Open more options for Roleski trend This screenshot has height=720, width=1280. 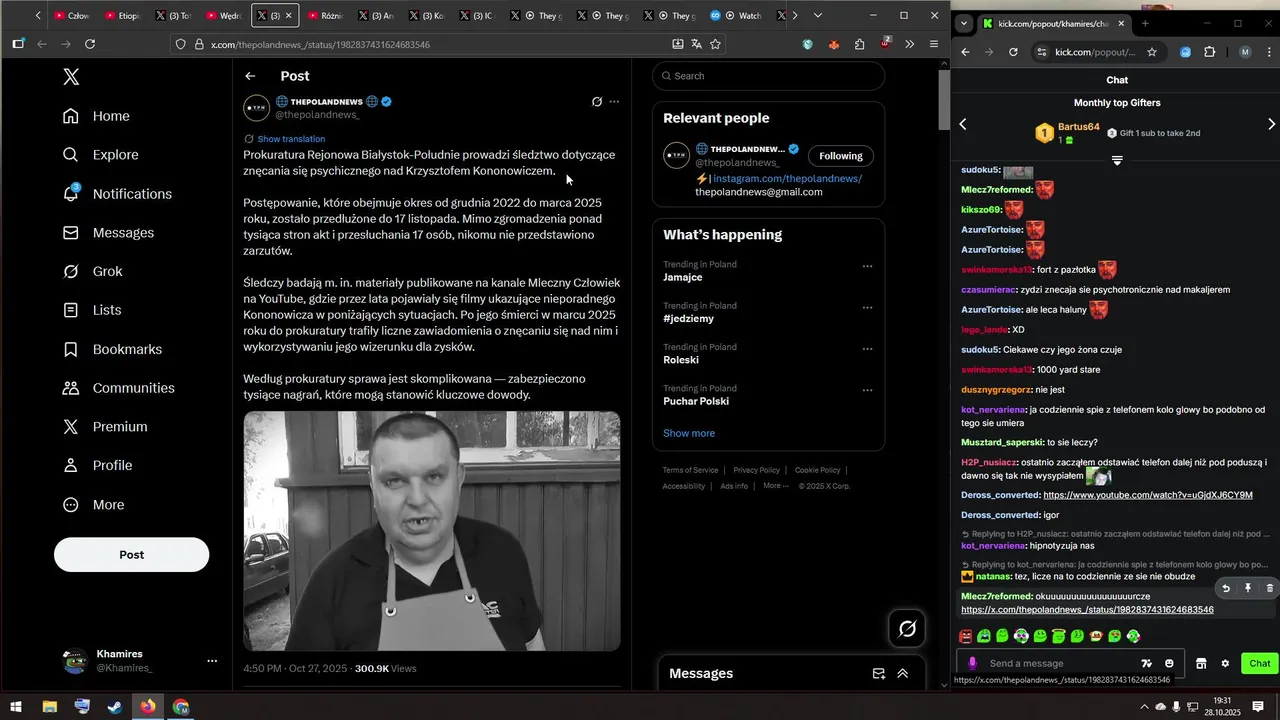pos(867,349)
